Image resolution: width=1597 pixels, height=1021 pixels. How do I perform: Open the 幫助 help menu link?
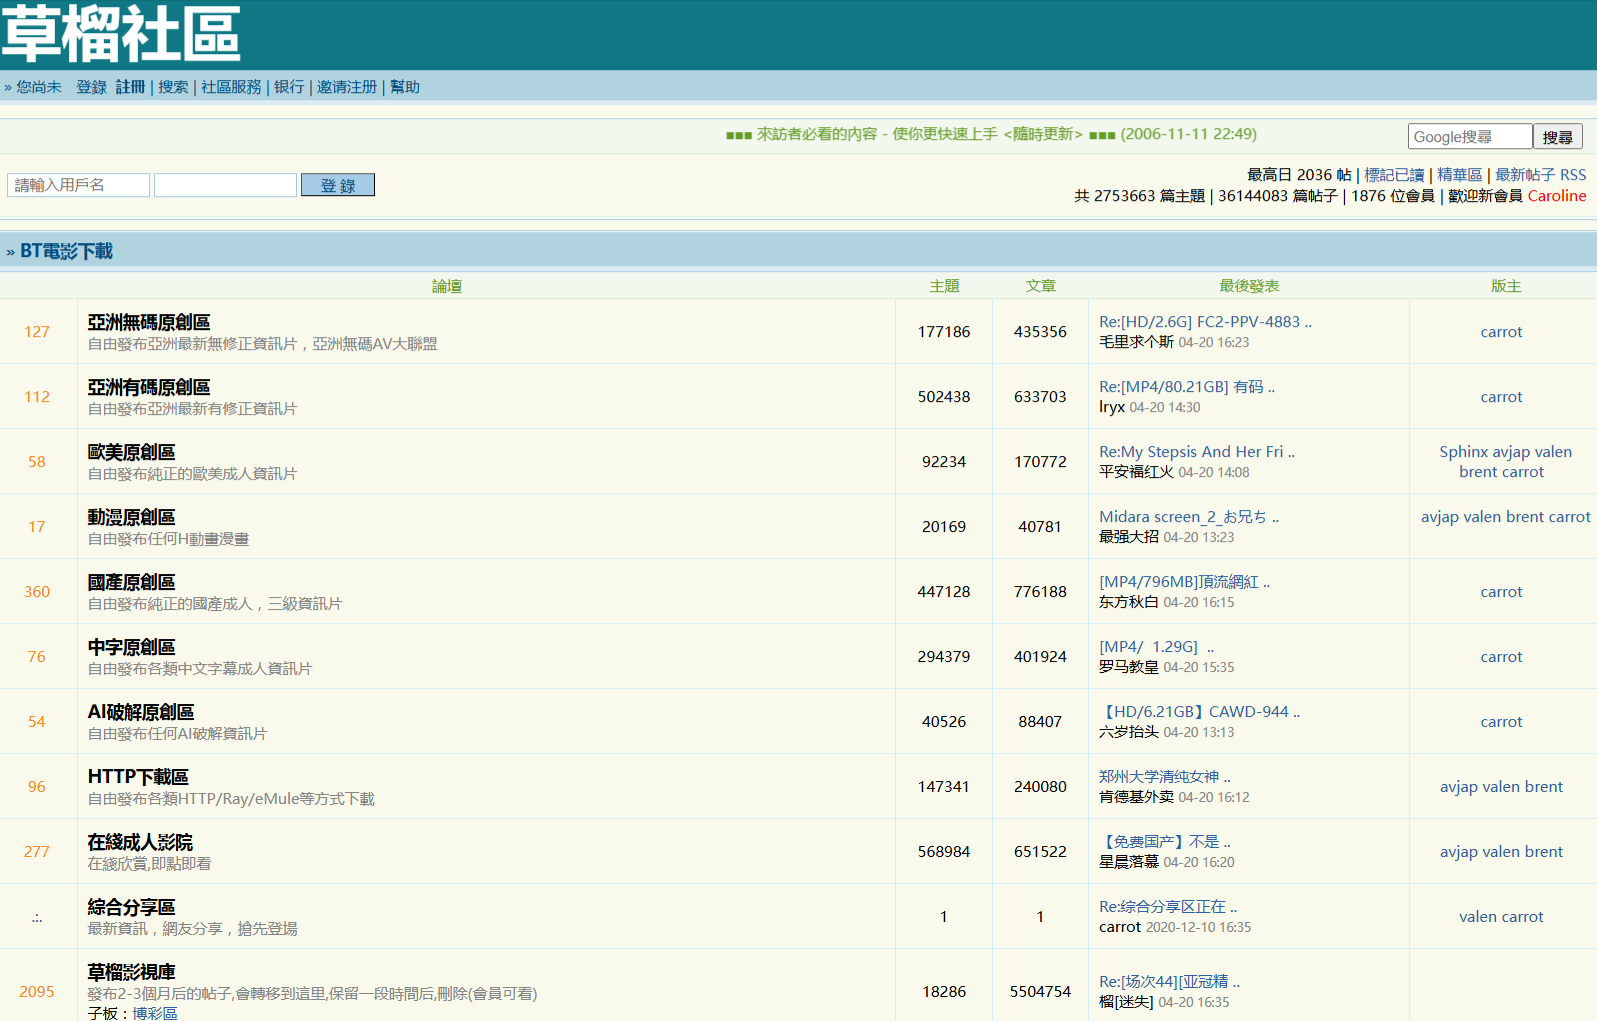point(405,87)
